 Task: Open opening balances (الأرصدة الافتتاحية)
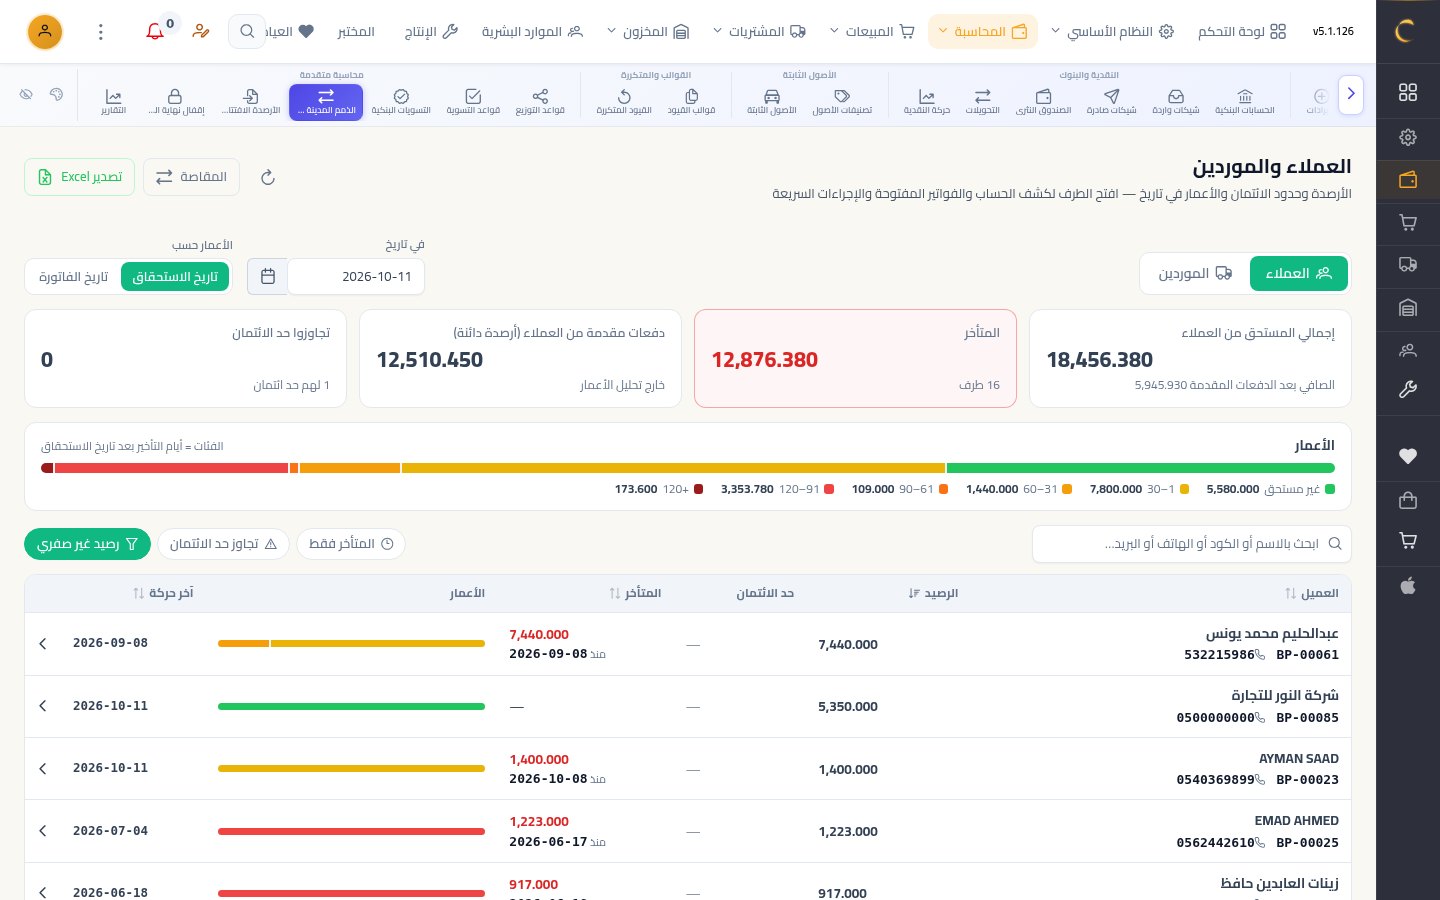(251, 102)
